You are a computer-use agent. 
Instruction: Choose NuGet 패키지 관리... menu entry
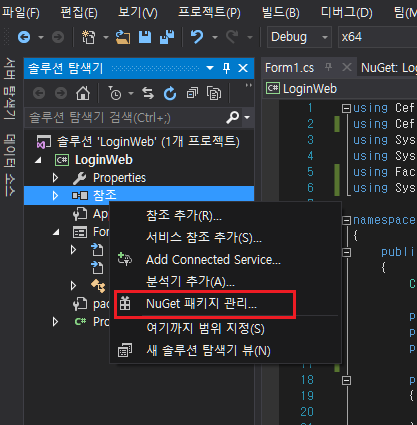225,304
